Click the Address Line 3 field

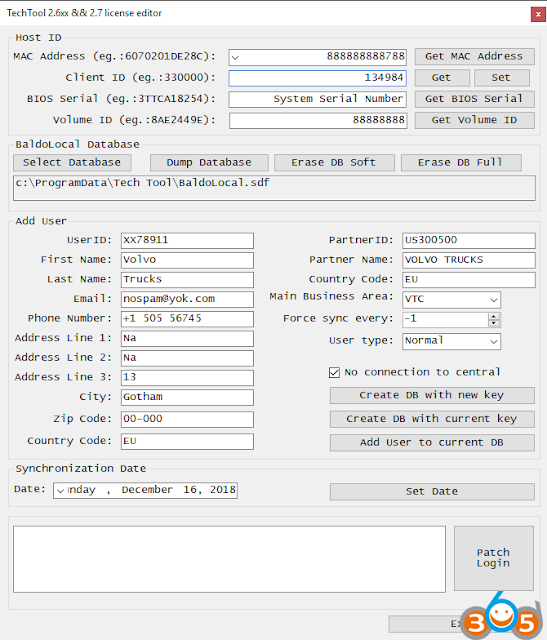pos(187,378)
